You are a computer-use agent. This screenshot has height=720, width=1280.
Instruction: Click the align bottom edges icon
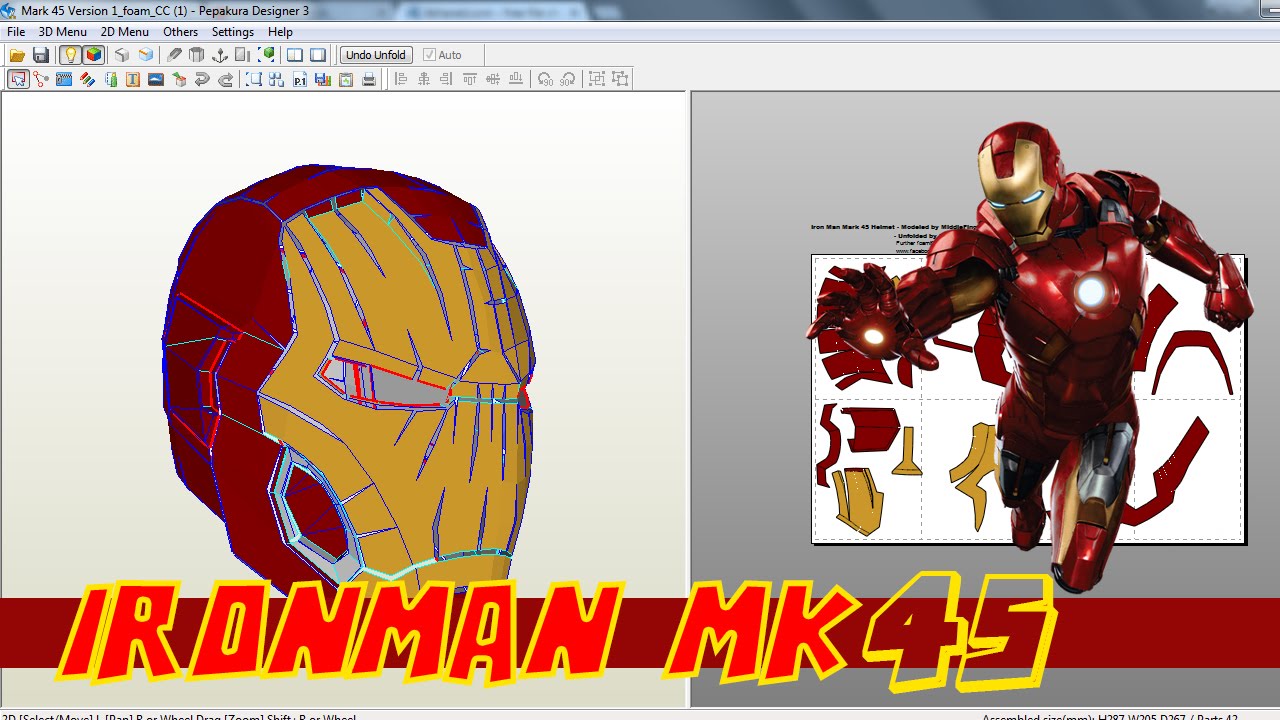516,79
